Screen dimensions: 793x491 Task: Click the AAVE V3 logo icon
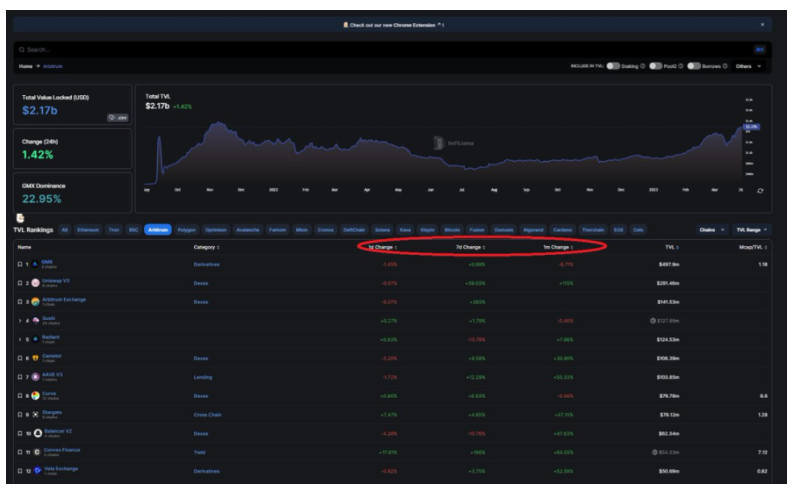click(x=35, y=377)
